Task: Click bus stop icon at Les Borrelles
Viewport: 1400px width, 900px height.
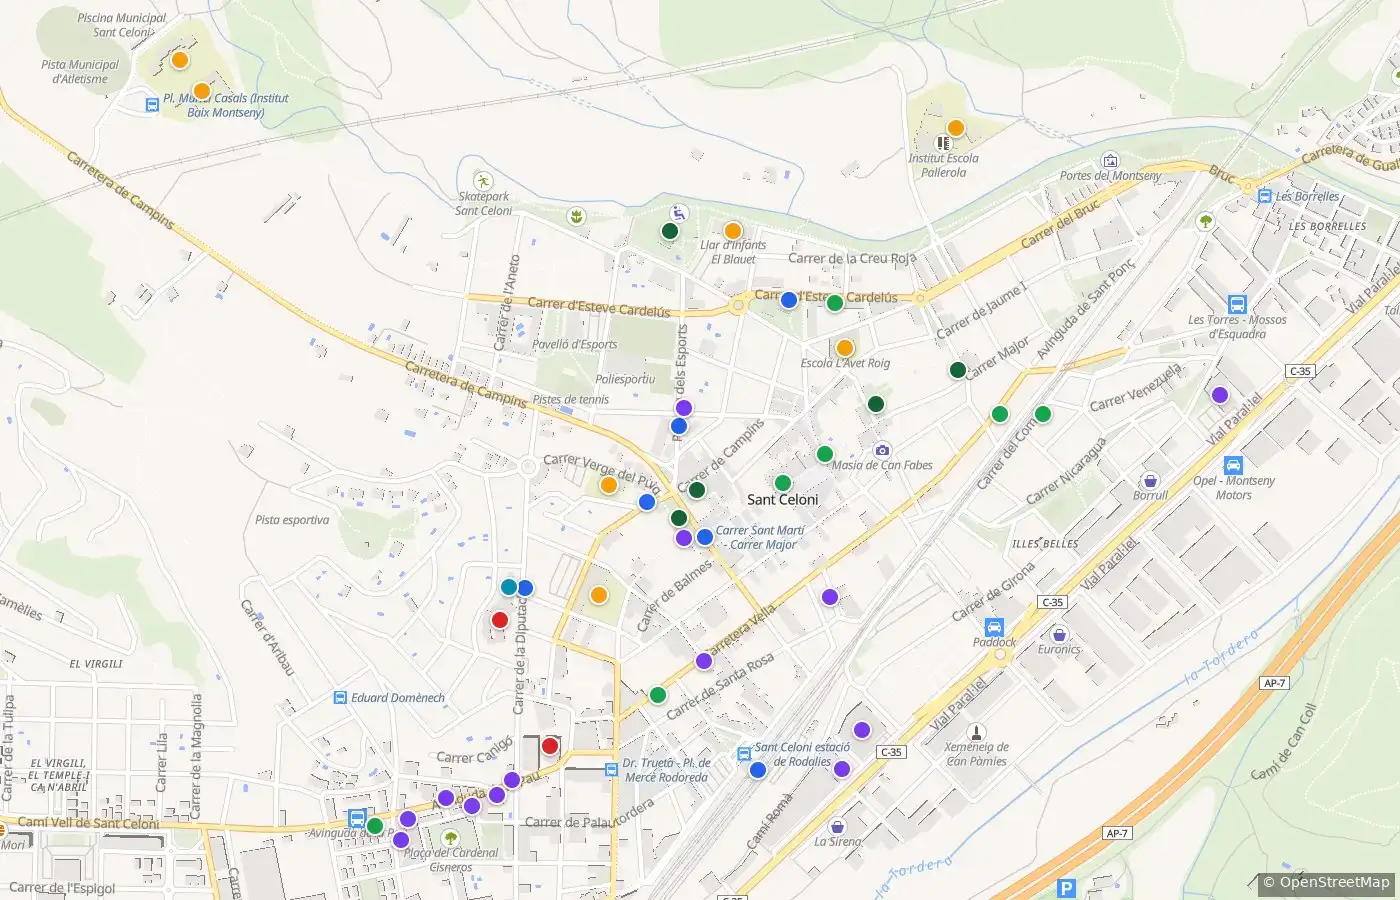Action: (1265, 197)
